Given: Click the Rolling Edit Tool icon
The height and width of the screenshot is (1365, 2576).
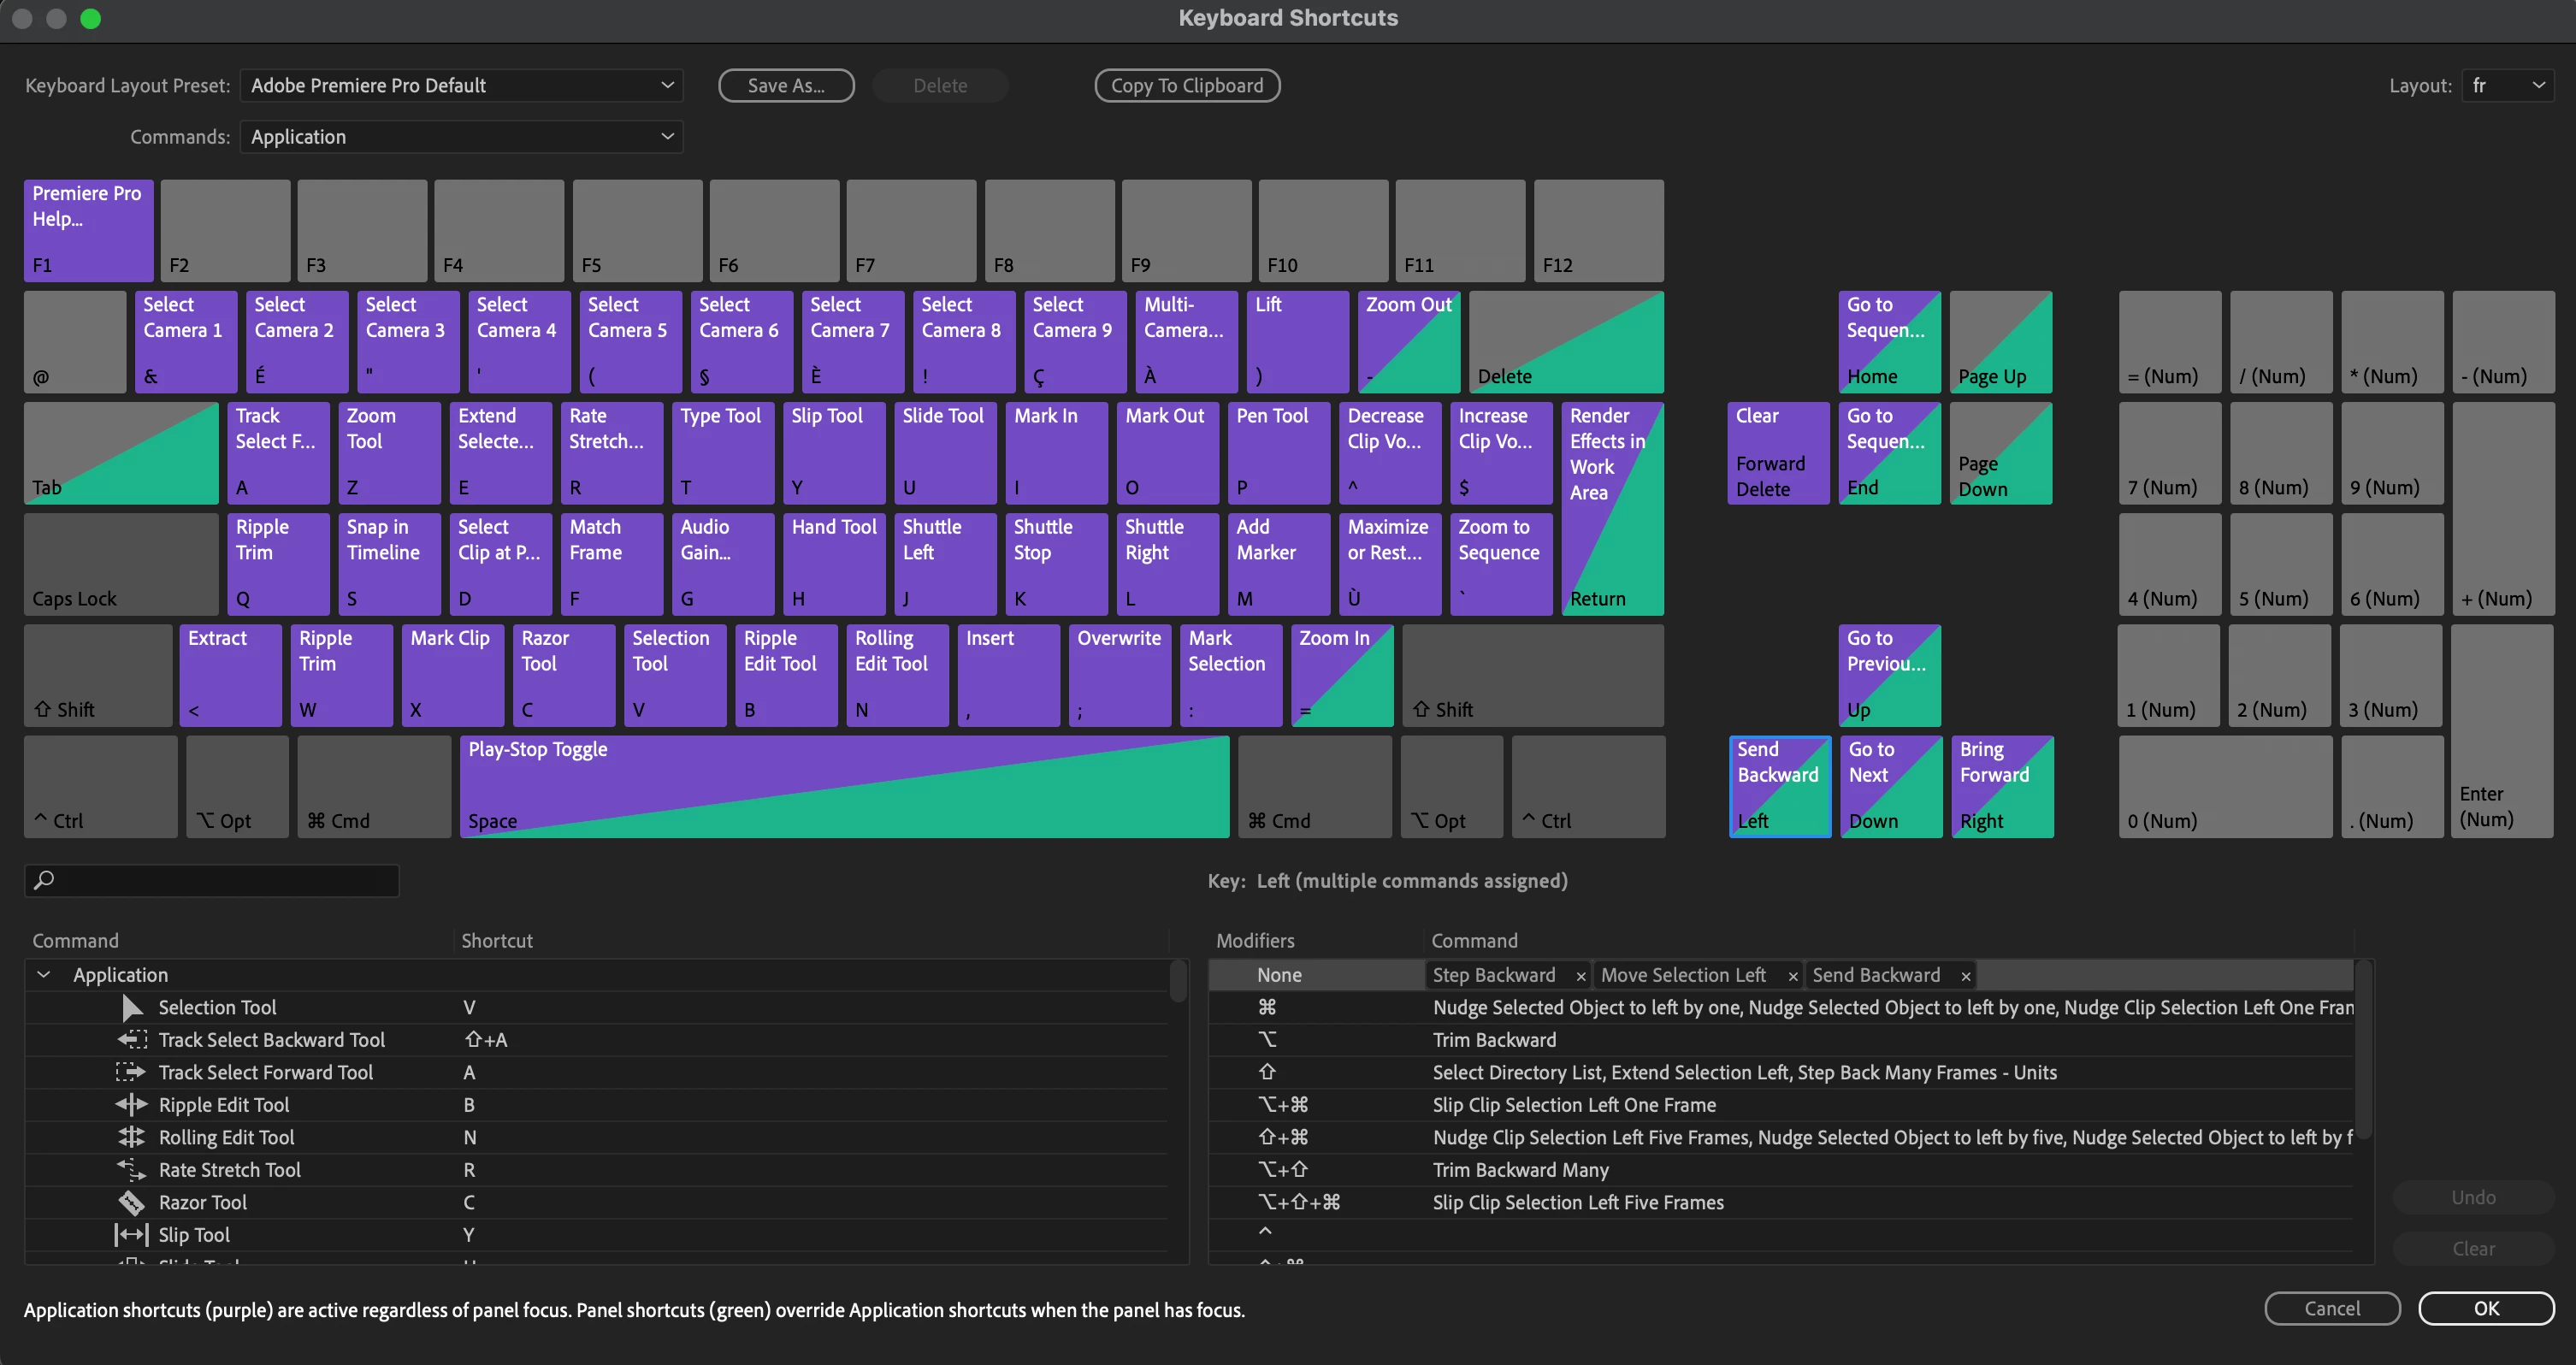Looking at the screenshot, I should 132,1137.
